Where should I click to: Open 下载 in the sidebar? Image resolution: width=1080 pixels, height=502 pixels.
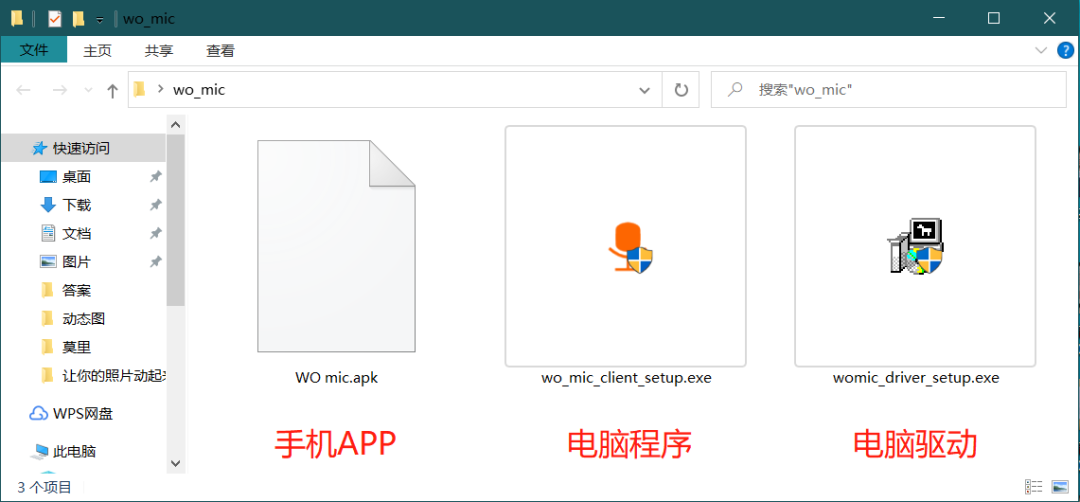[76, 205]
